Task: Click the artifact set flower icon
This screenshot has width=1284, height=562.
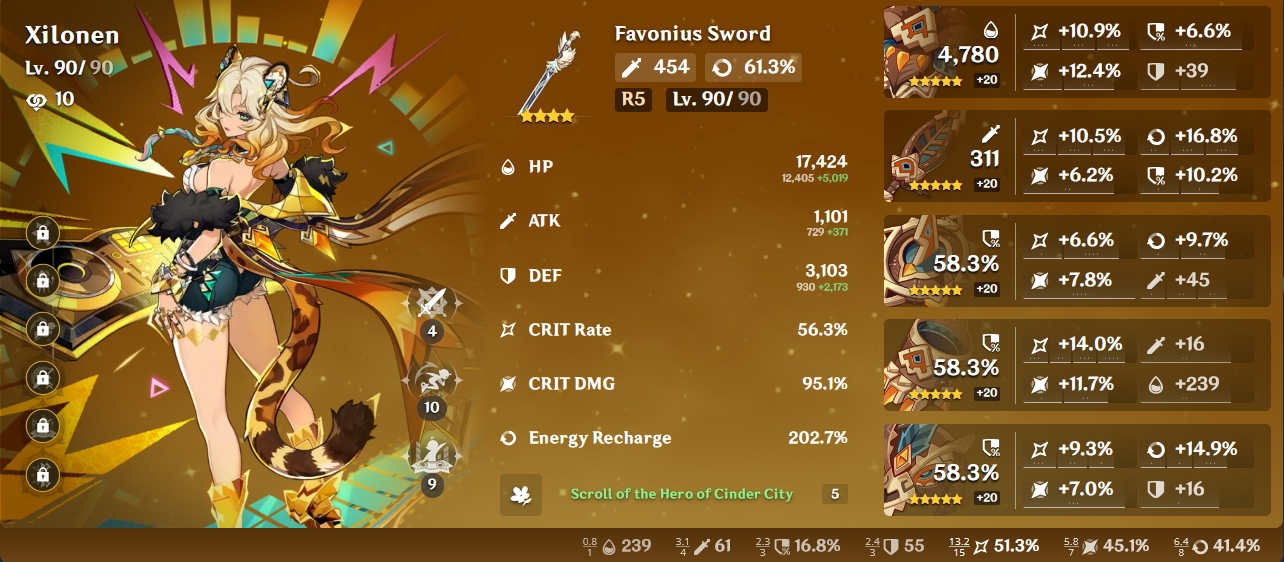Action: click(x=520, y=494)
